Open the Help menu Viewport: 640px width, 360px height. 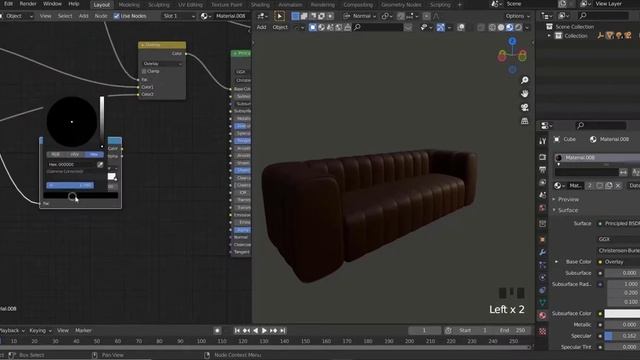pos(74,4)
